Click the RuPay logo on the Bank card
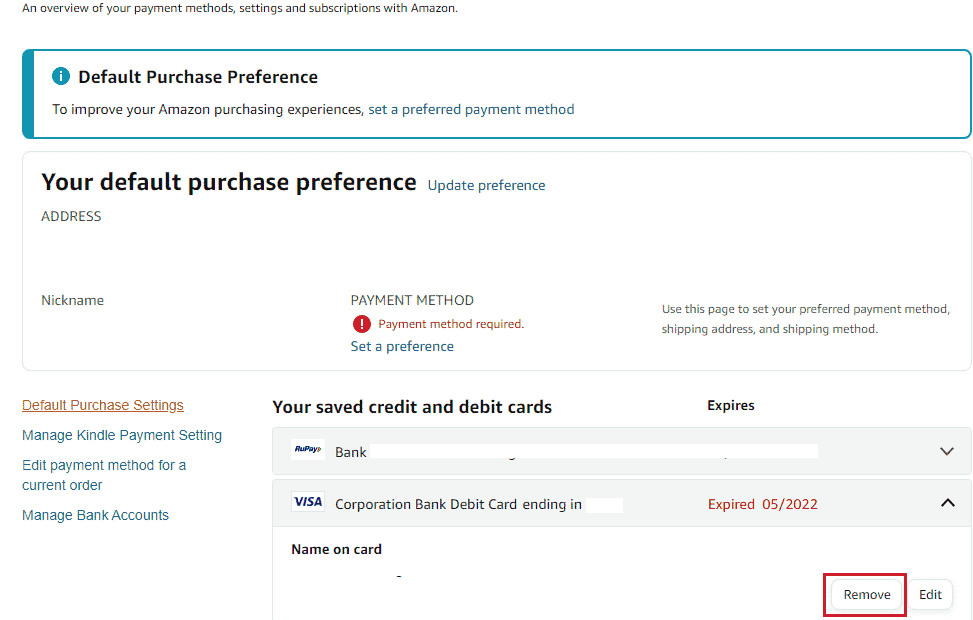The height and width of the screenshot is (620, 973). point(309,451)
